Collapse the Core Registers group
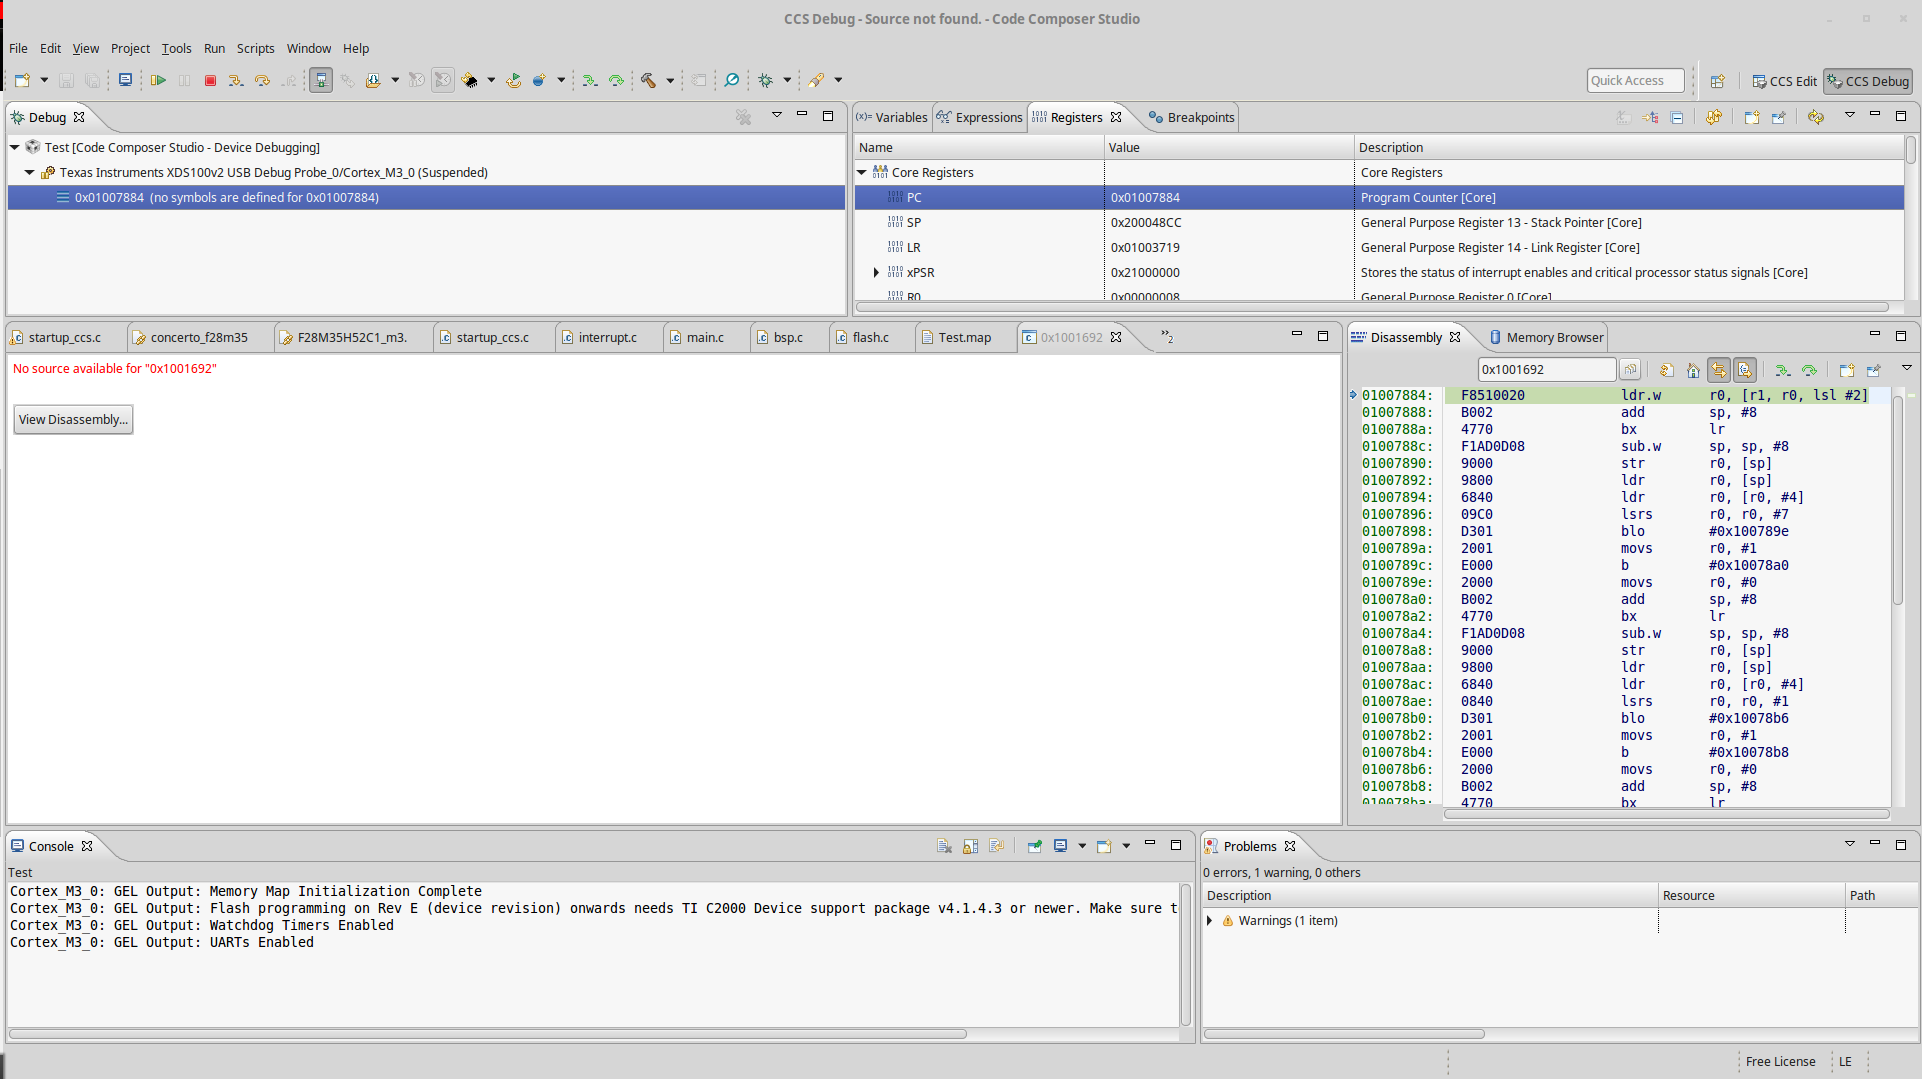1922x1079 pixels. tap(862, 172)
